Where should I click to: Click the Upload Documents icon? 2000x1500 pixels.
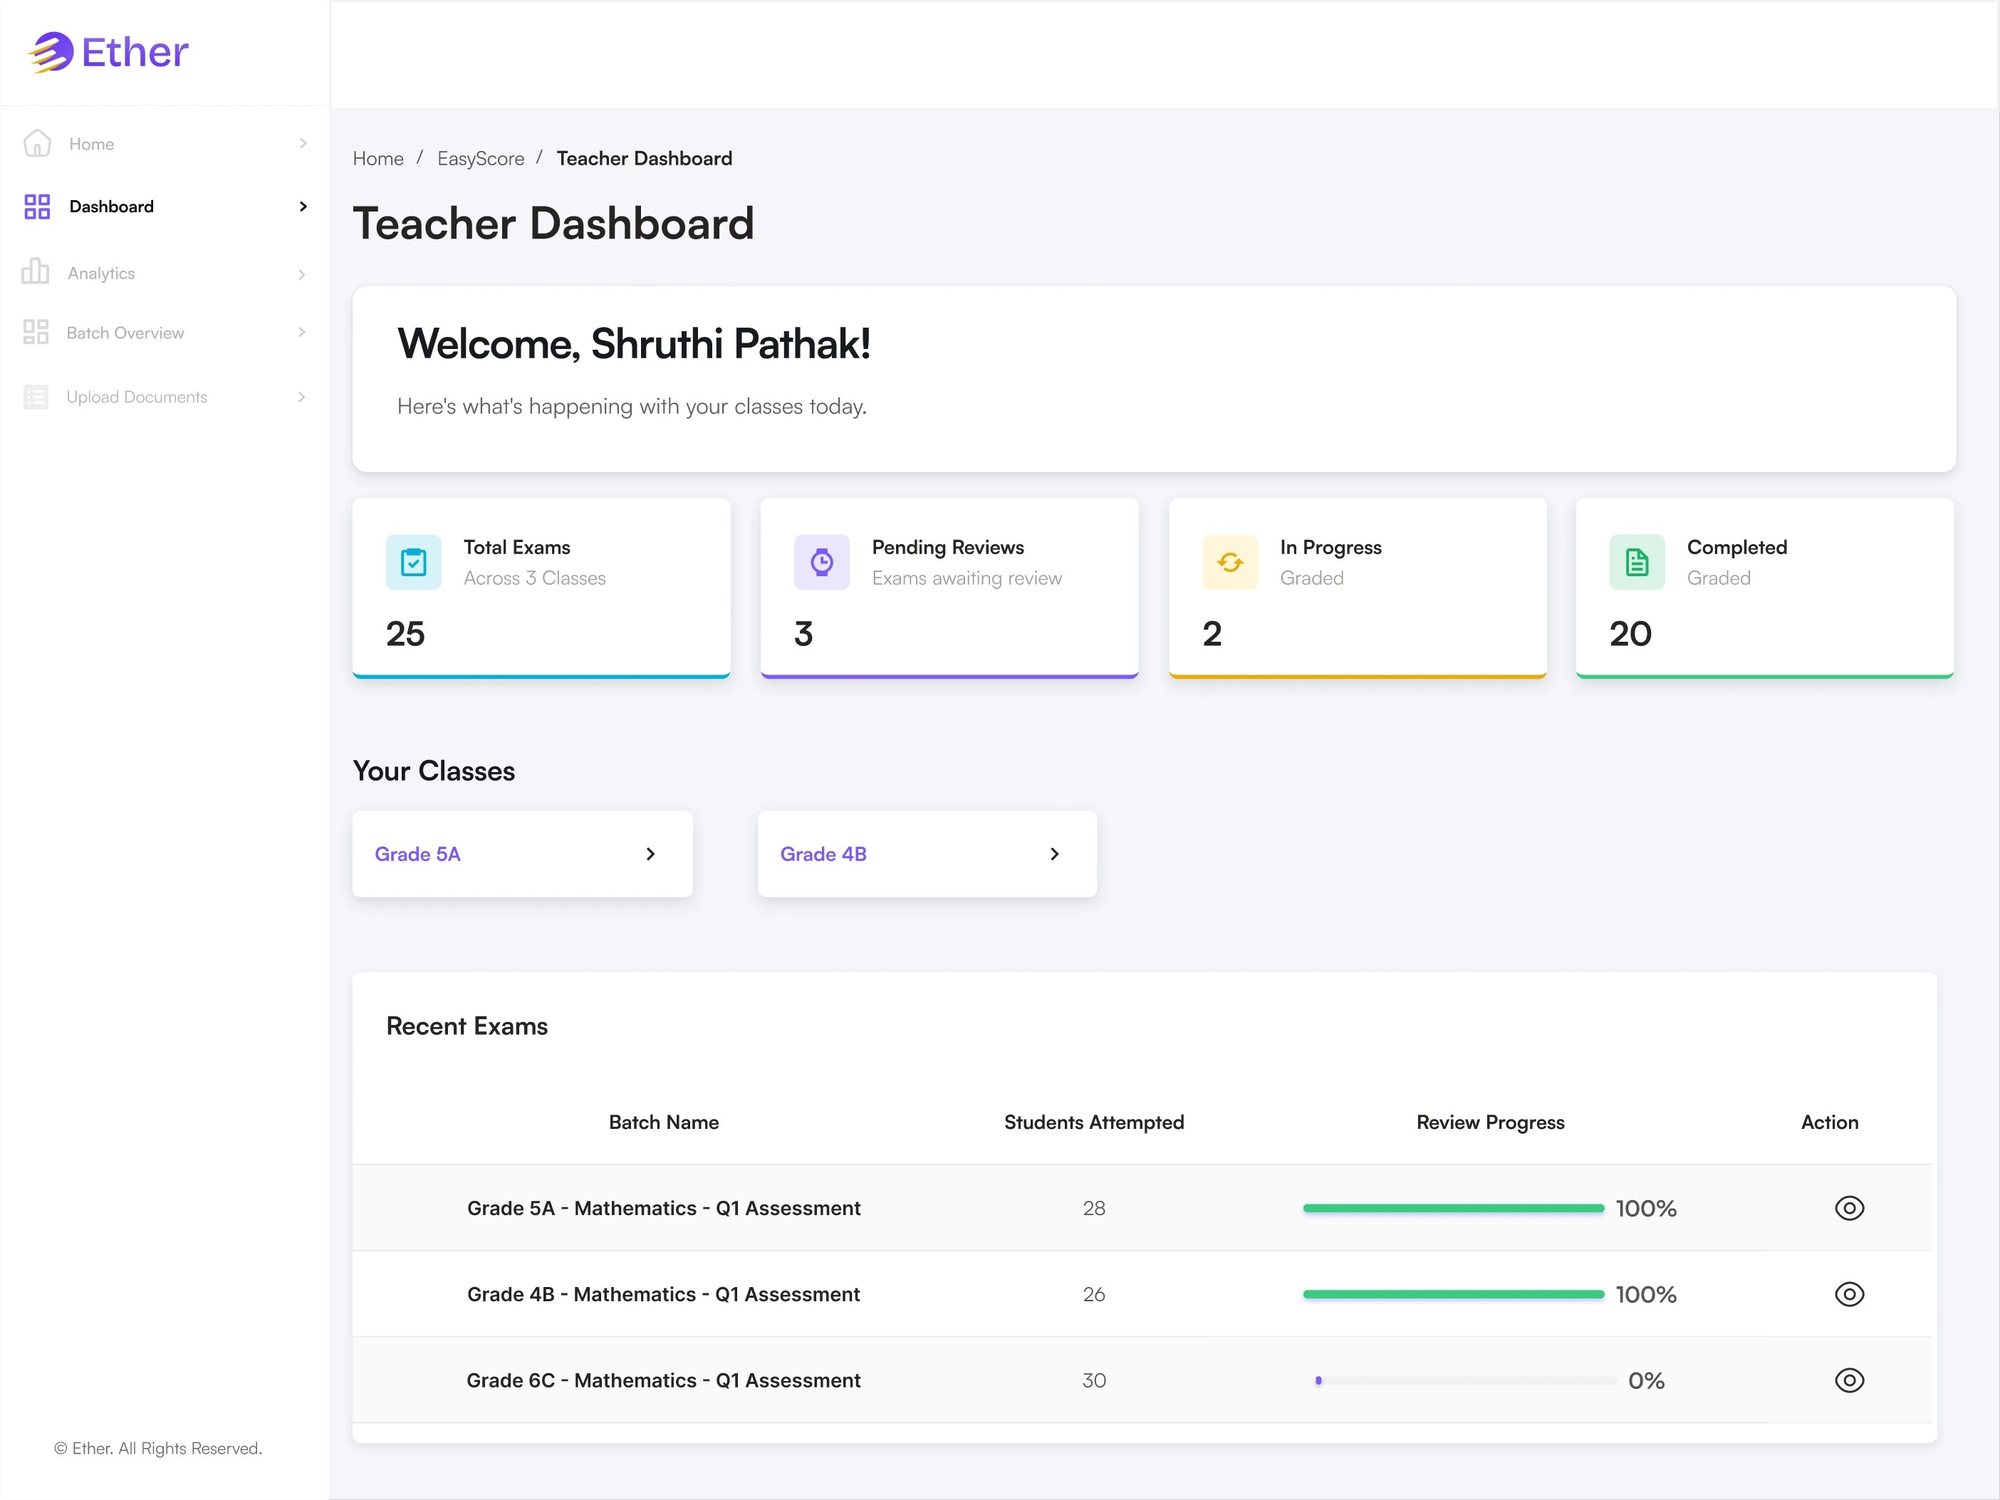pos(36,397)
